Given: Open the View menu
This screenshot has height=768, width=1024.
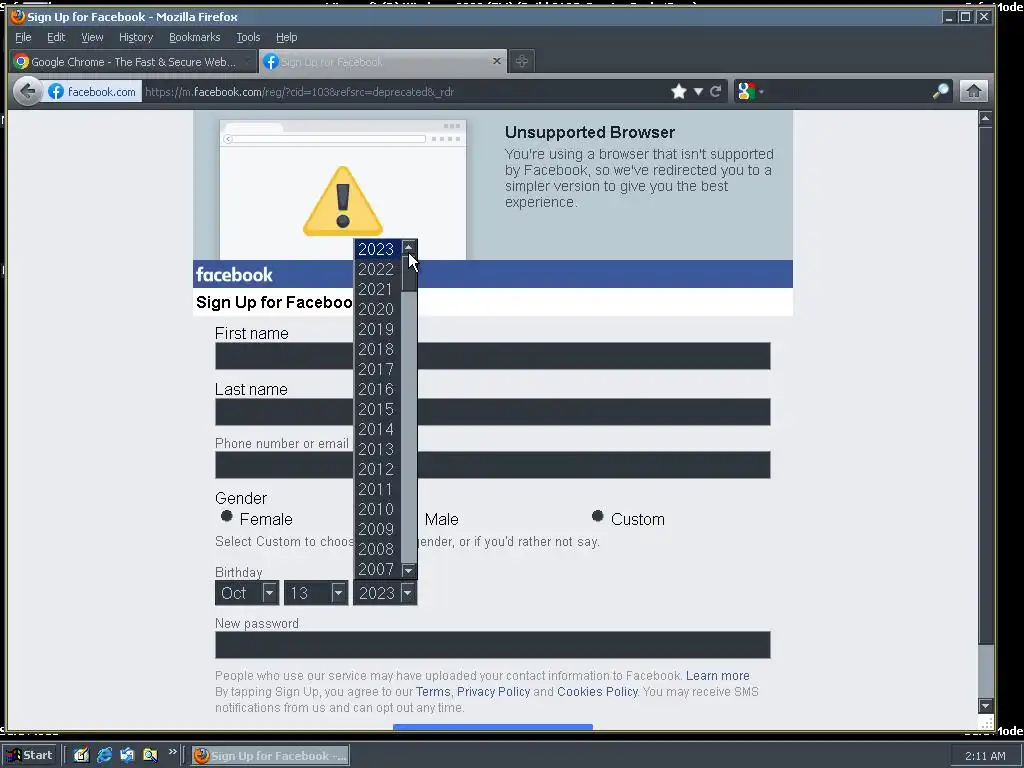Looking at the screenshot, I should click(x=92, y=37).
